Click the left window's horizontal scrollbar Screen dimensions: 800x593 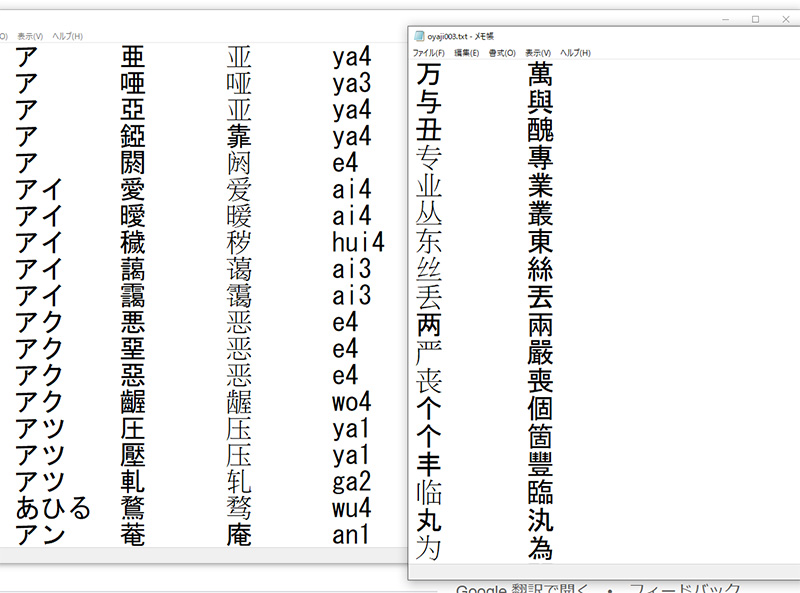[x=200, y=554]
